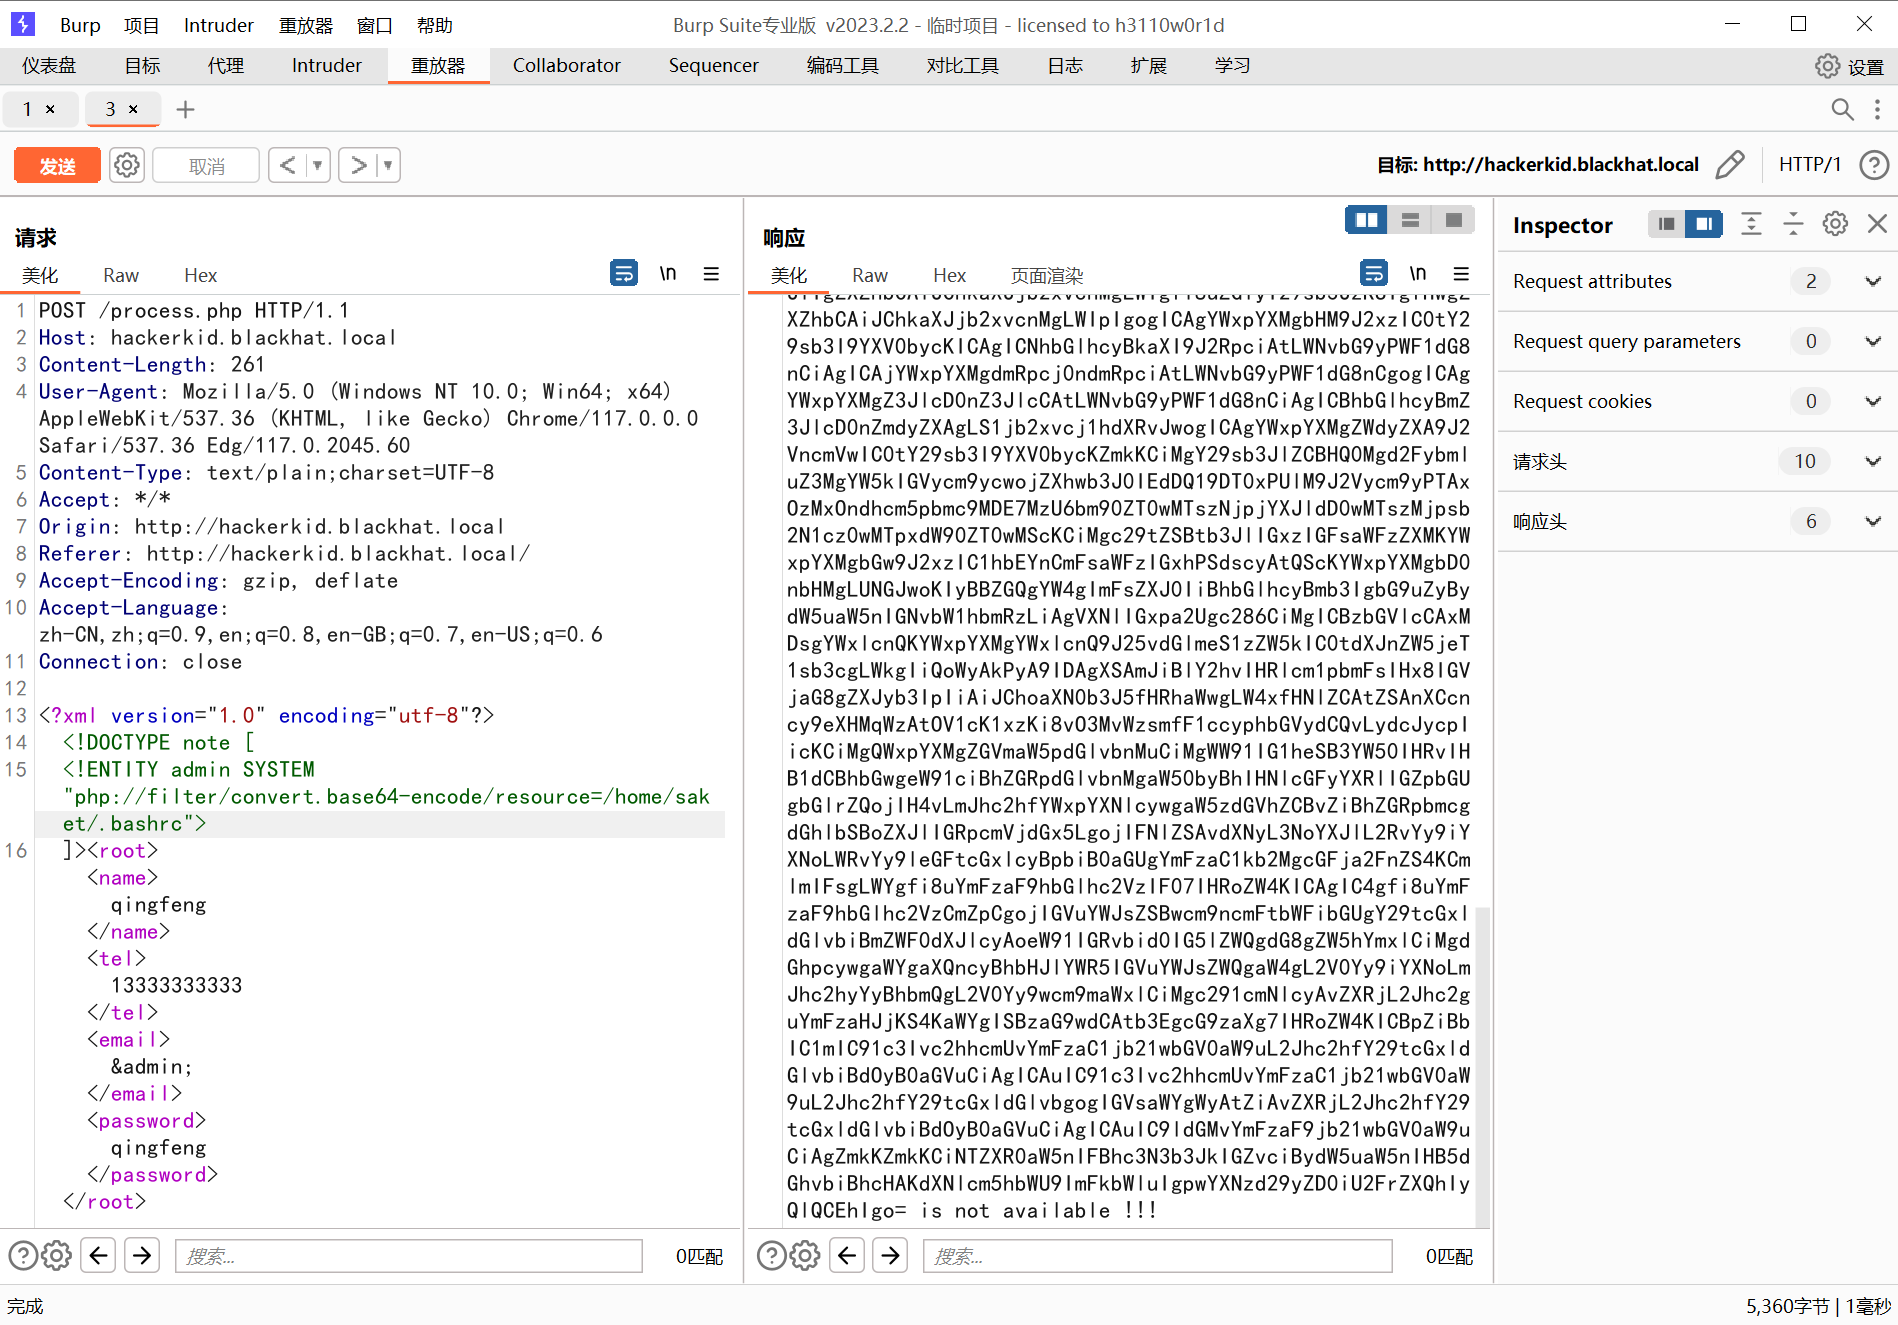Switch Inspector to left-docked layout
This screenshot has height=1325, width=1898.
1666,224
